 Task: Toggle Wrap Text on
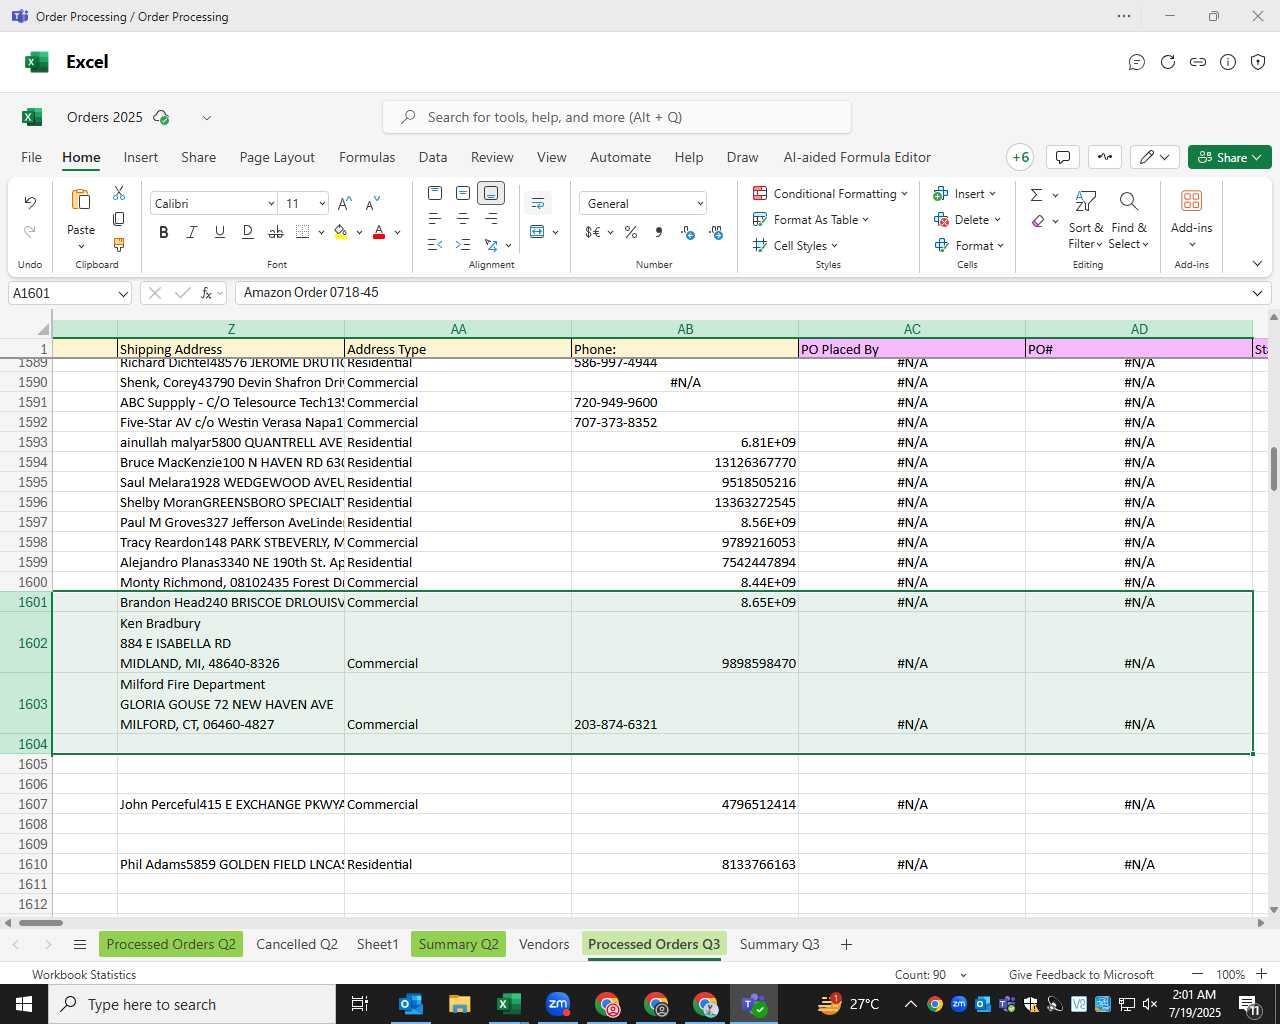coord(538,203)
